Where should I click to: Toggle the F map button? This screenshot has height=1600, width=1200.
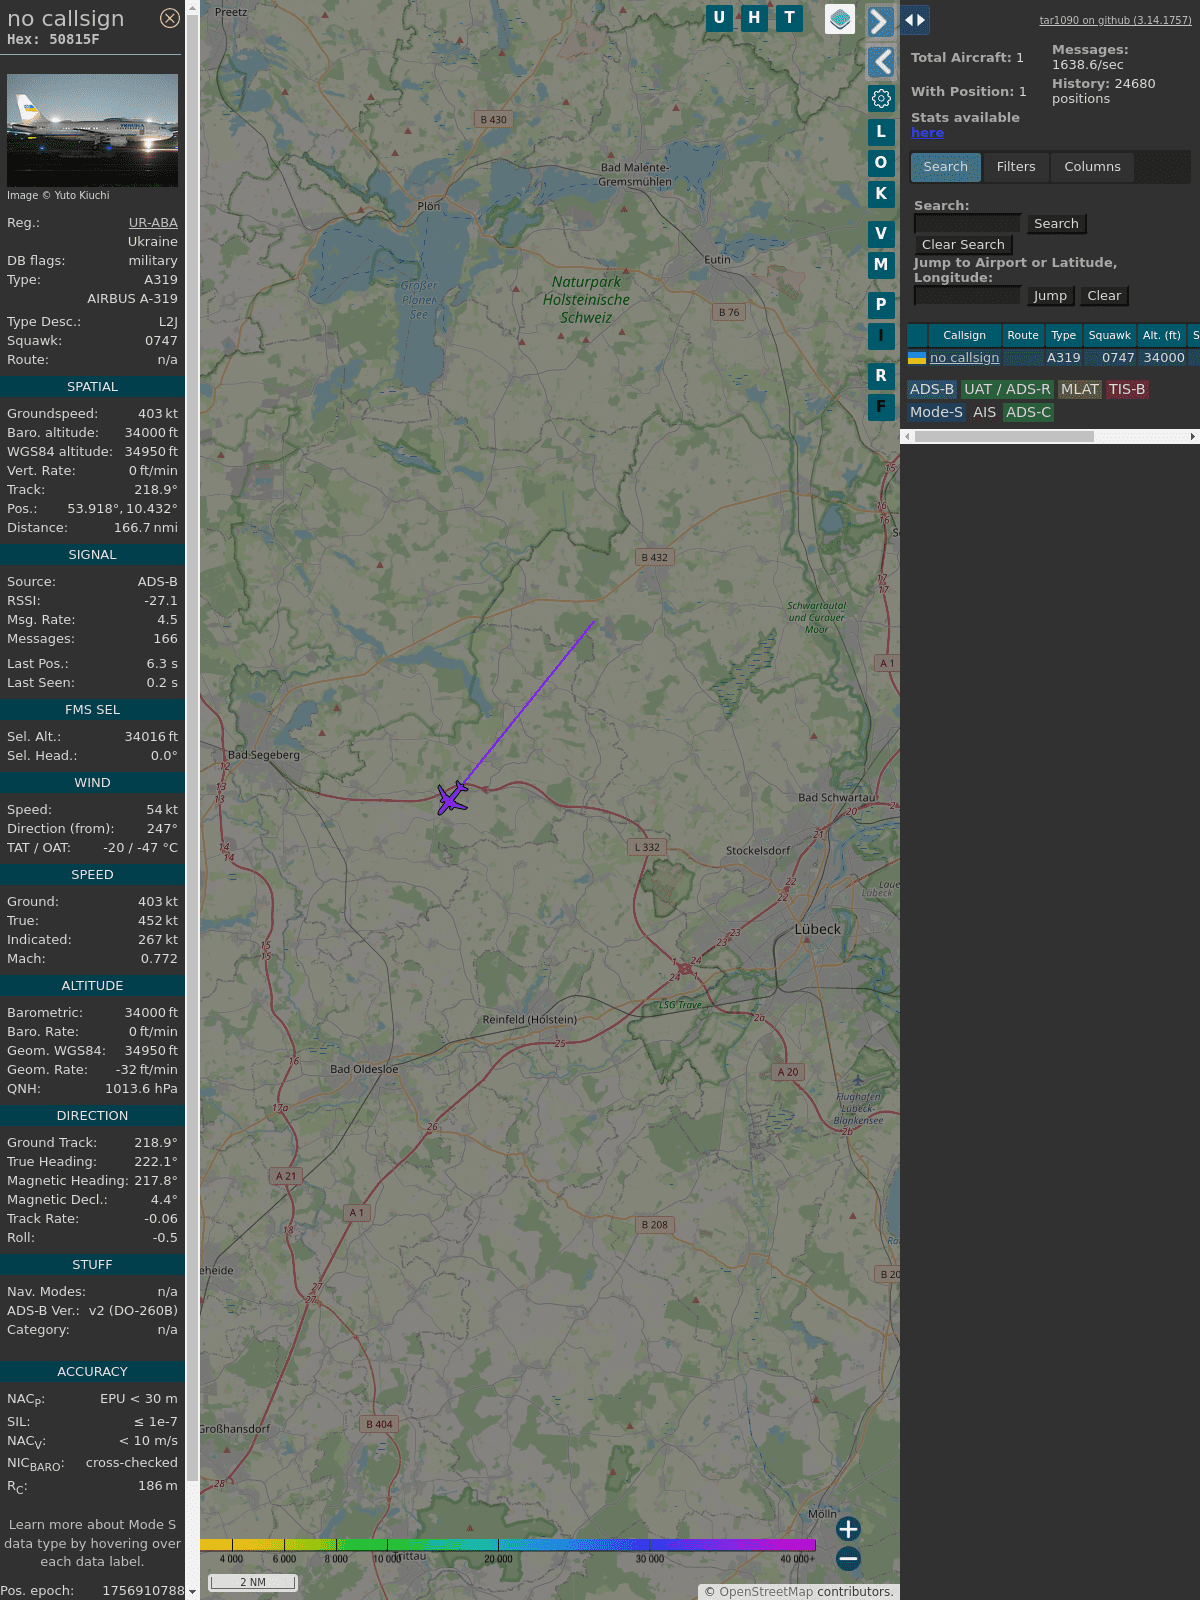click(x=881, y=407)
